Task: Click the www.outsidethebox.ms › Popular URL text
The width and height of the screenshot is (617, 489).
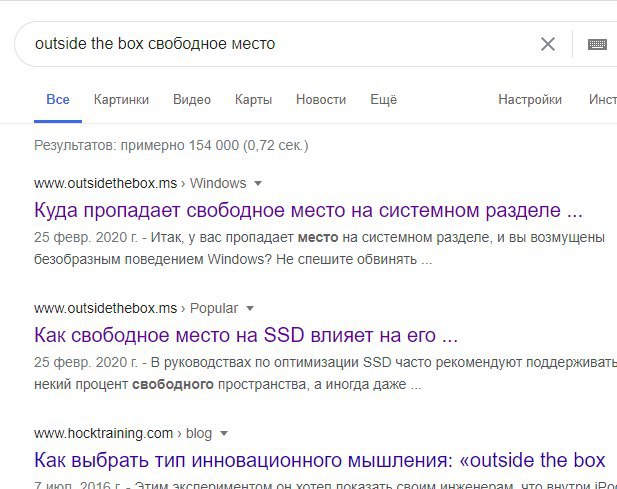Action: coord(136,308)
